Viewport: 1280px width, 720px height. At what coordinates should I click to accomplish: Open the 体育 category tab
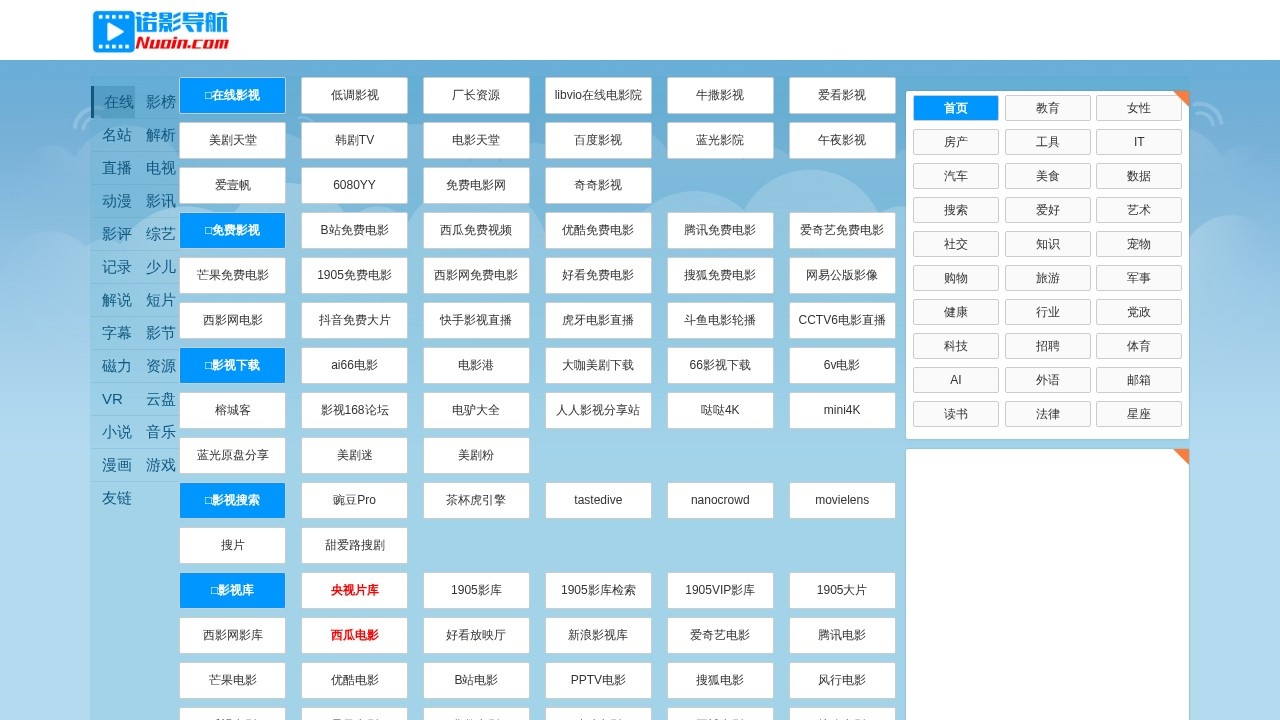[1139, 346]
